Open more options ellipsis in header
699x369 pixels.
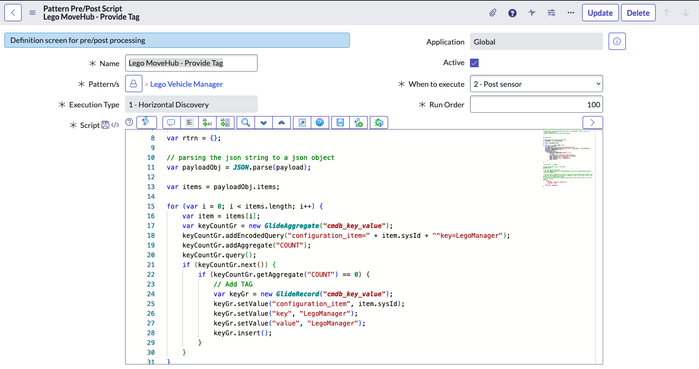click(571, 13)
